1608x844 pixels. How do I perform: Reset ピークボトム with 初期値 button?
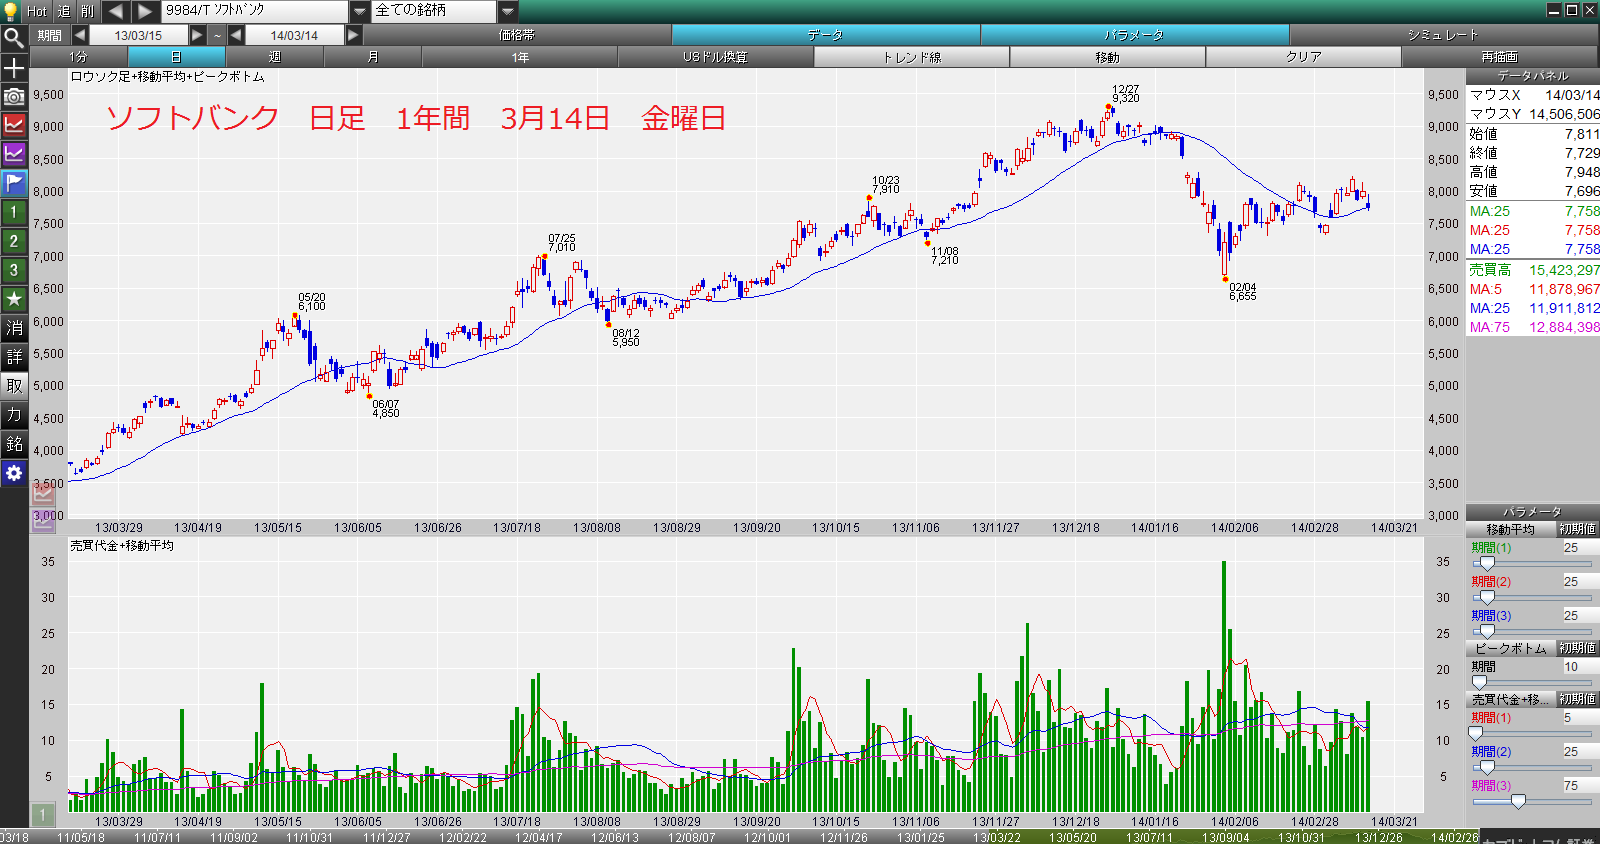tap(1578, 648)
